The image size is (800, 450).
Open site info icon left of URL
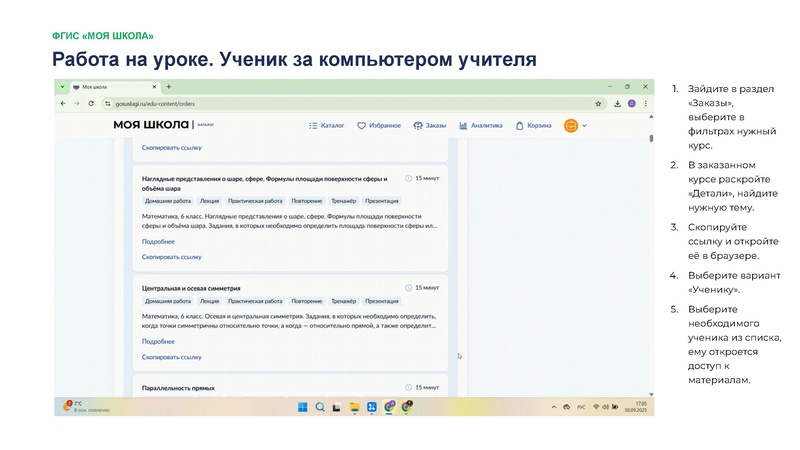coord(108,104)
